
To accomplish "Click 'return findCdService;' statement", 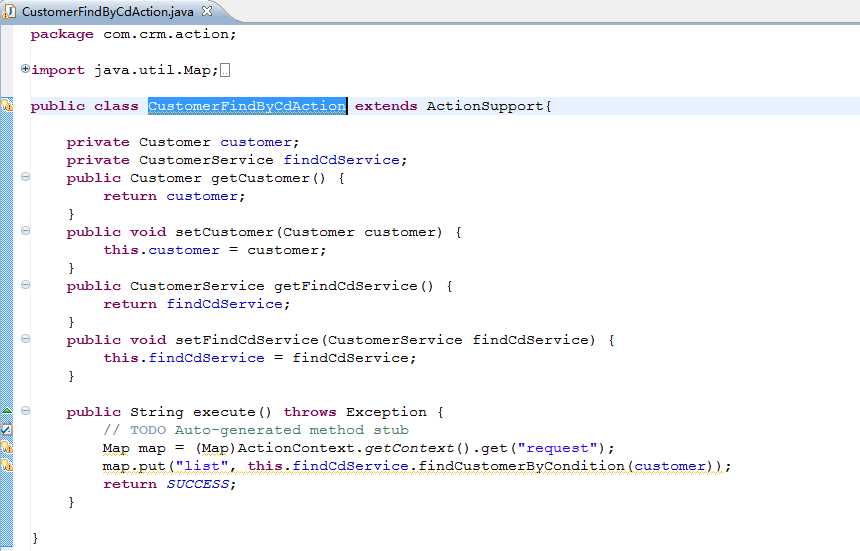I will pos(197,304).
